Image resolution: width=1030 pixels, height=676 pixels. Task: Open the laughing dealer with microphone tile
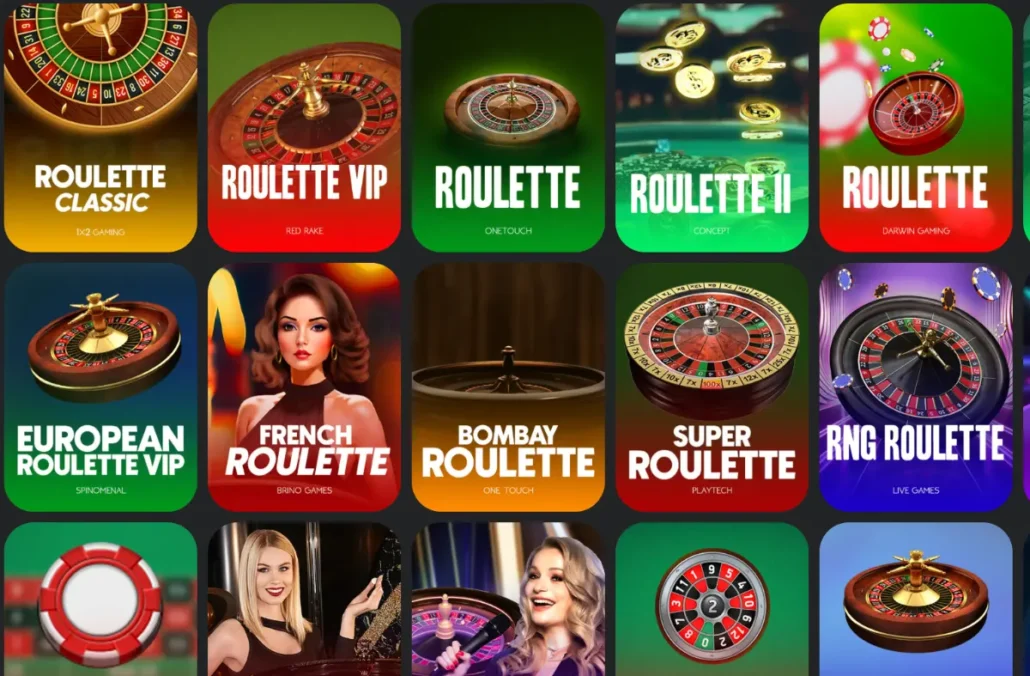click(508, 599)
